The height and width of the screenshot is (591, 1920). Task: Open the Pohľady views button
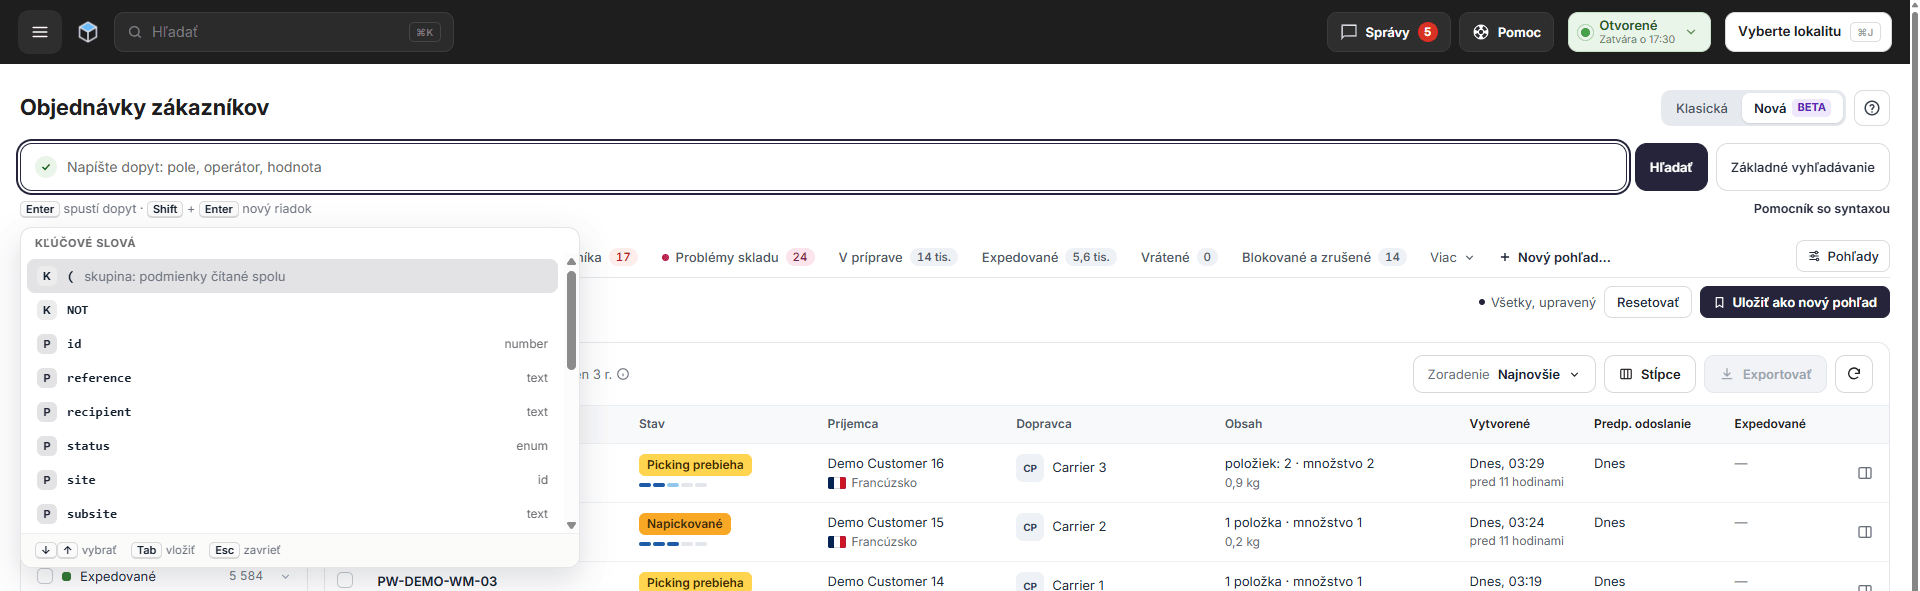[x=1842, y=257]
